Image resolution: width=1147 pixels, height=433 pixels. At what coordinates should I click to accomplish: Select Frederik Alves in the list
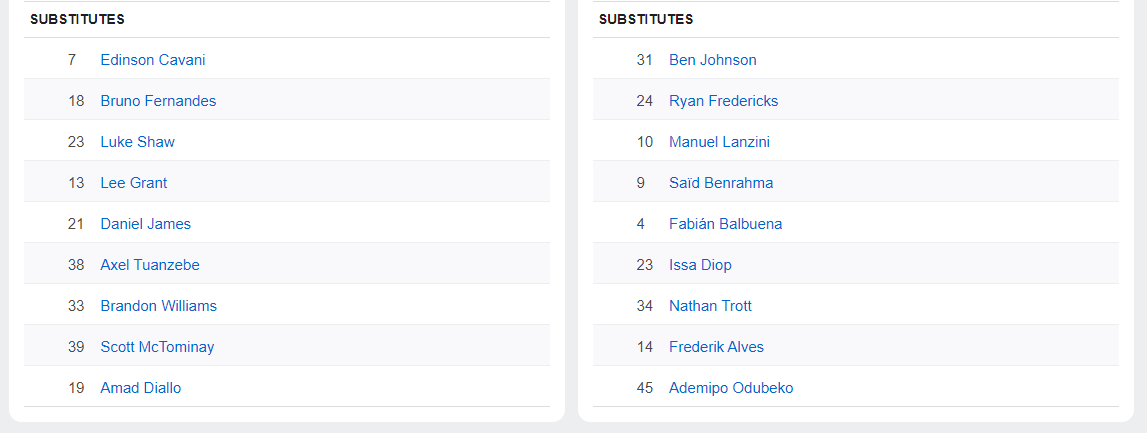716,347
